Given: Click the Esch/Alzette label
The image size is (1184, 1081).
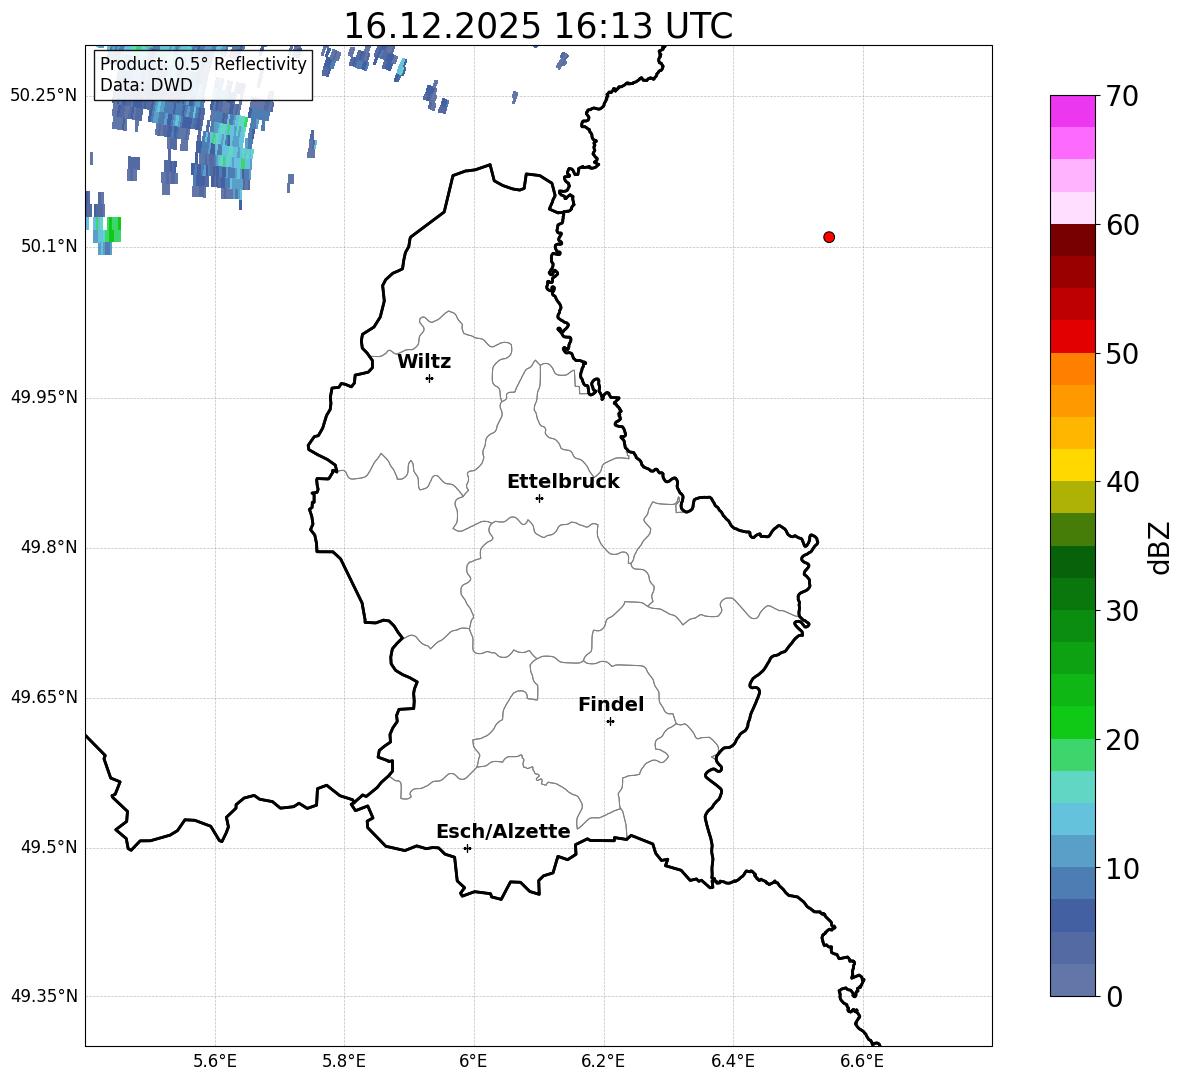Looking at the screenshot, I should coord(503,831).
